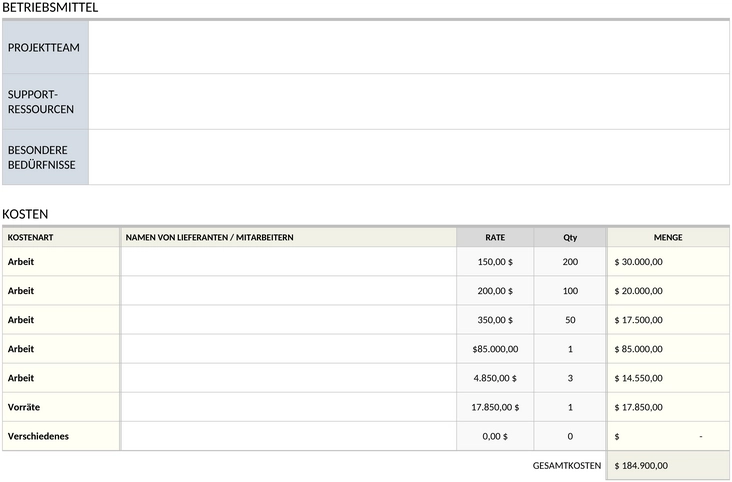Image resolution: width=732 pixels, height=482 pixels.
Task: Click the Qty column header
Action: [570, 238]
